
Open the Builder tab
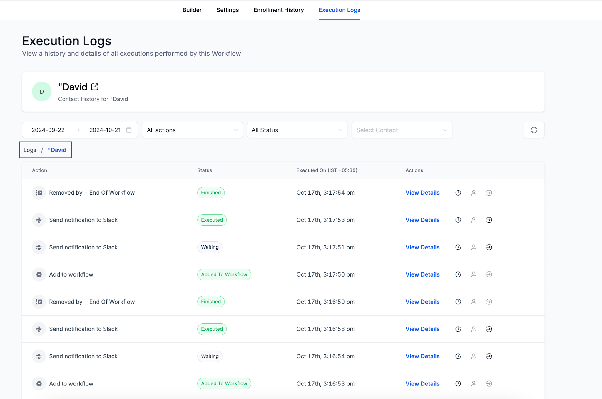point(192,10)
